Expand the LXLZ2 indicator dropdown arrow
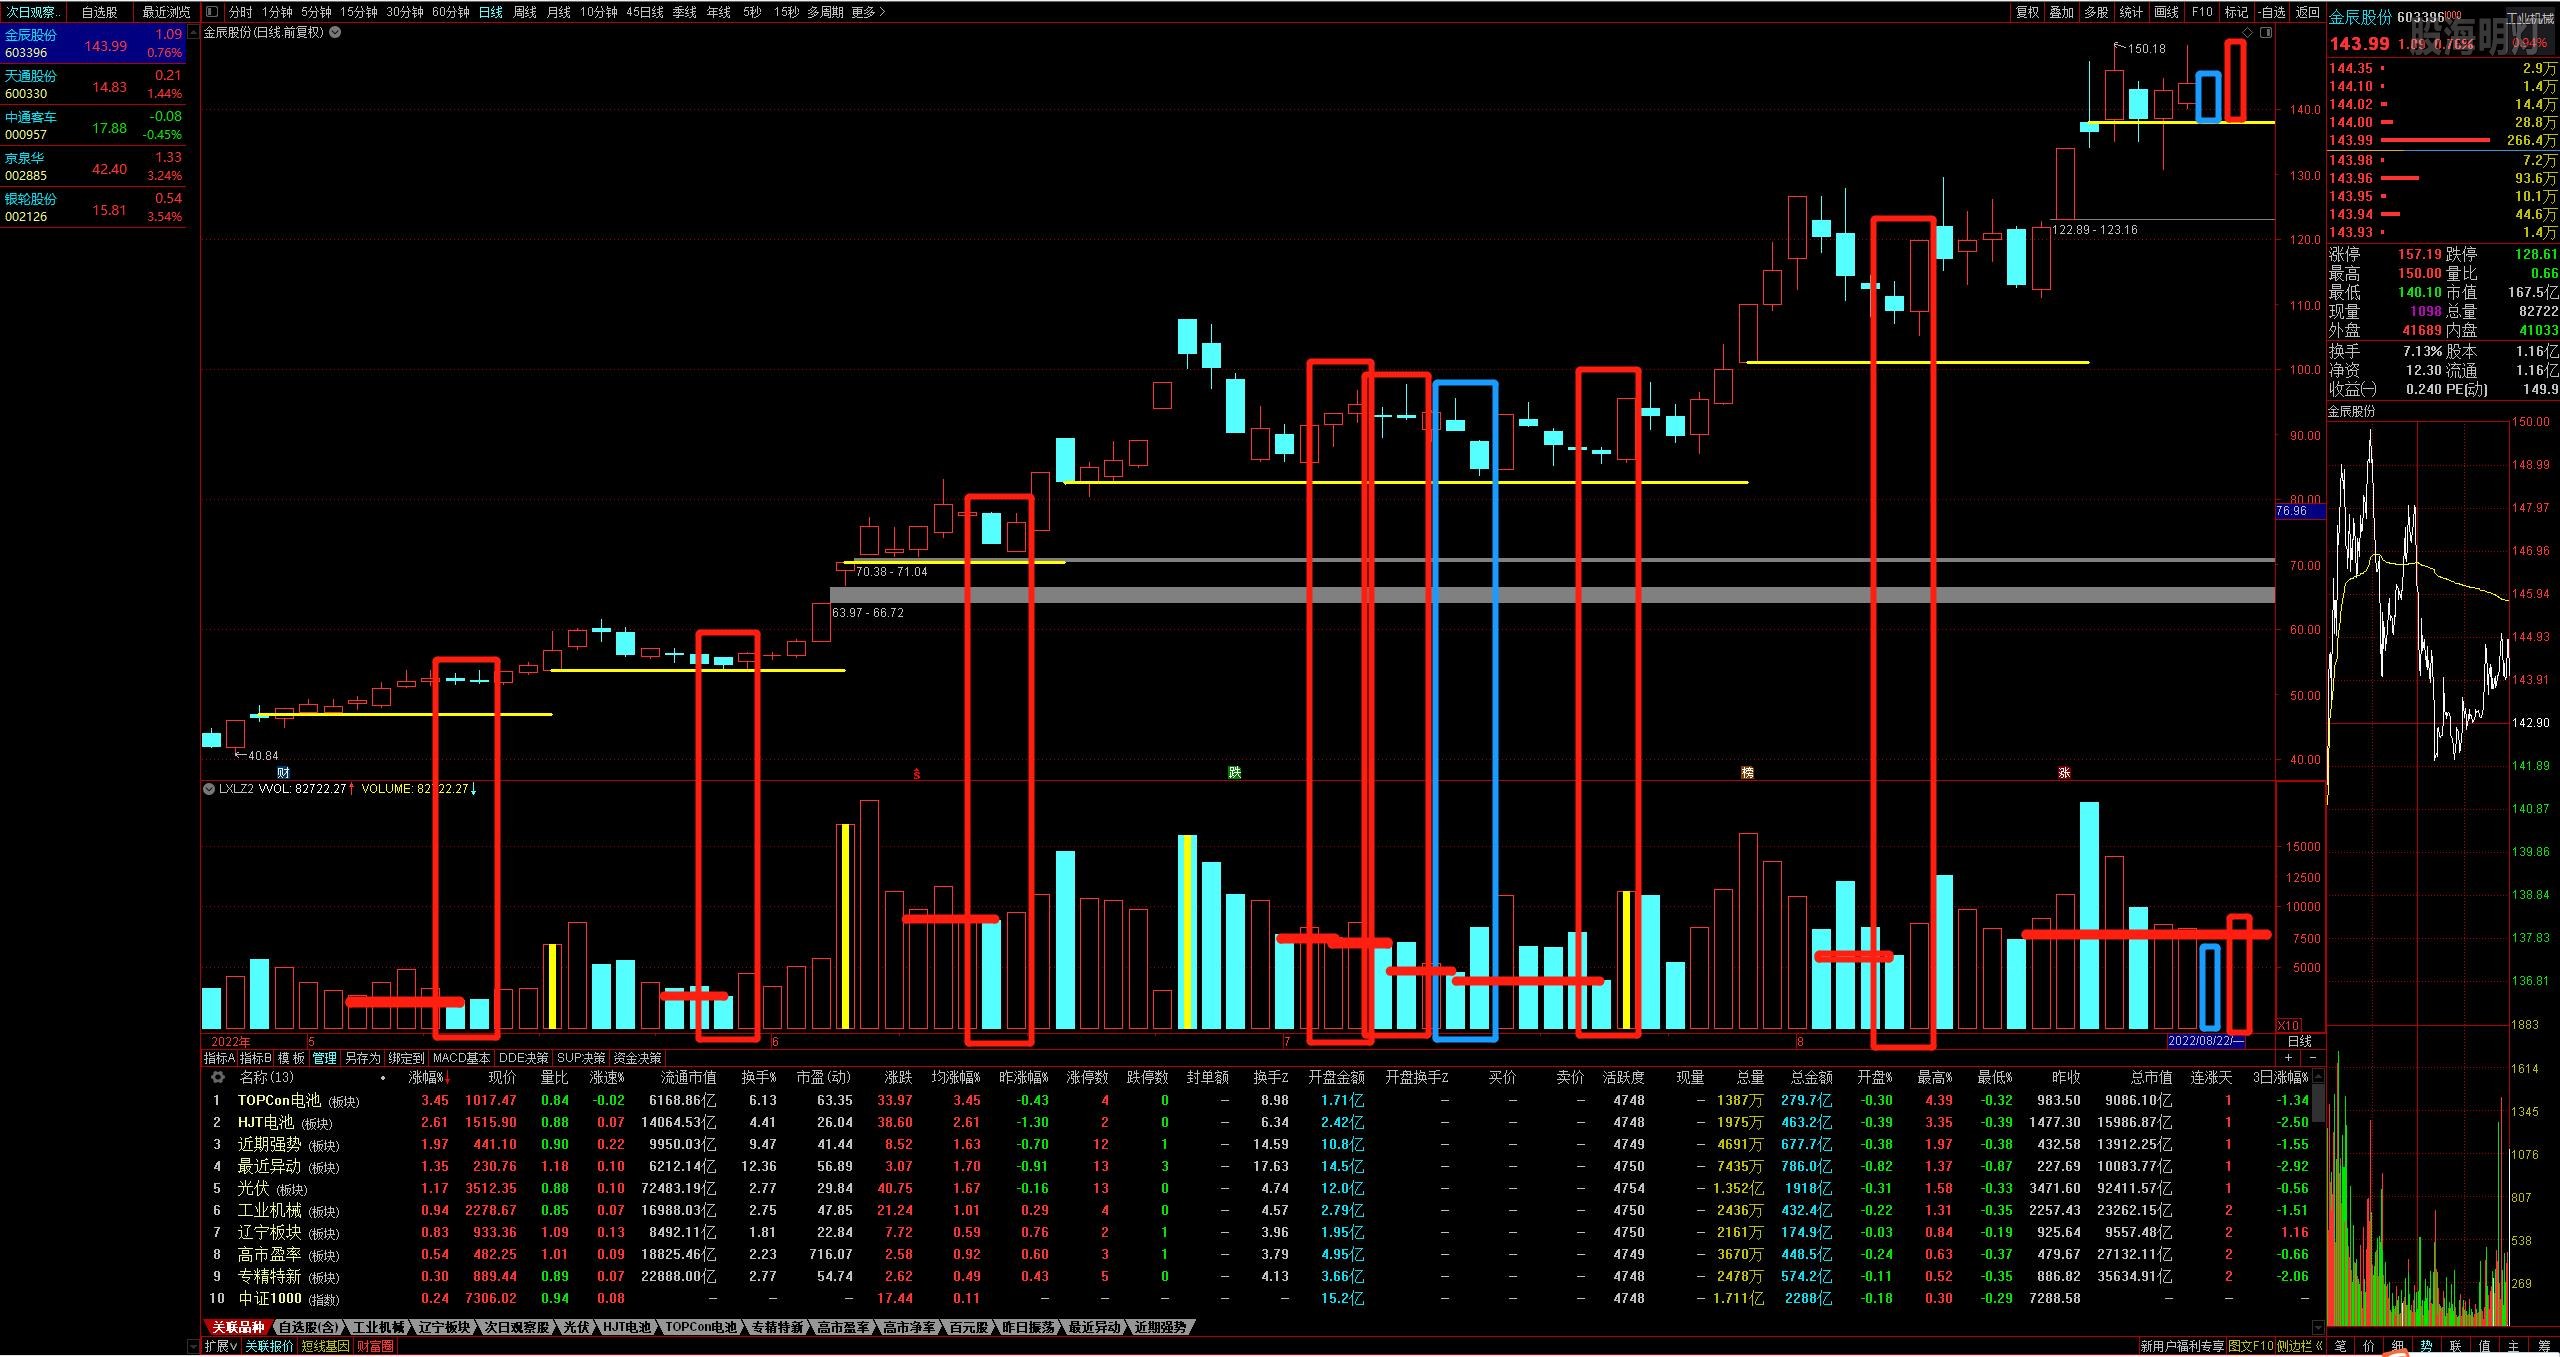2560x1357 pixels. [209, 789]
